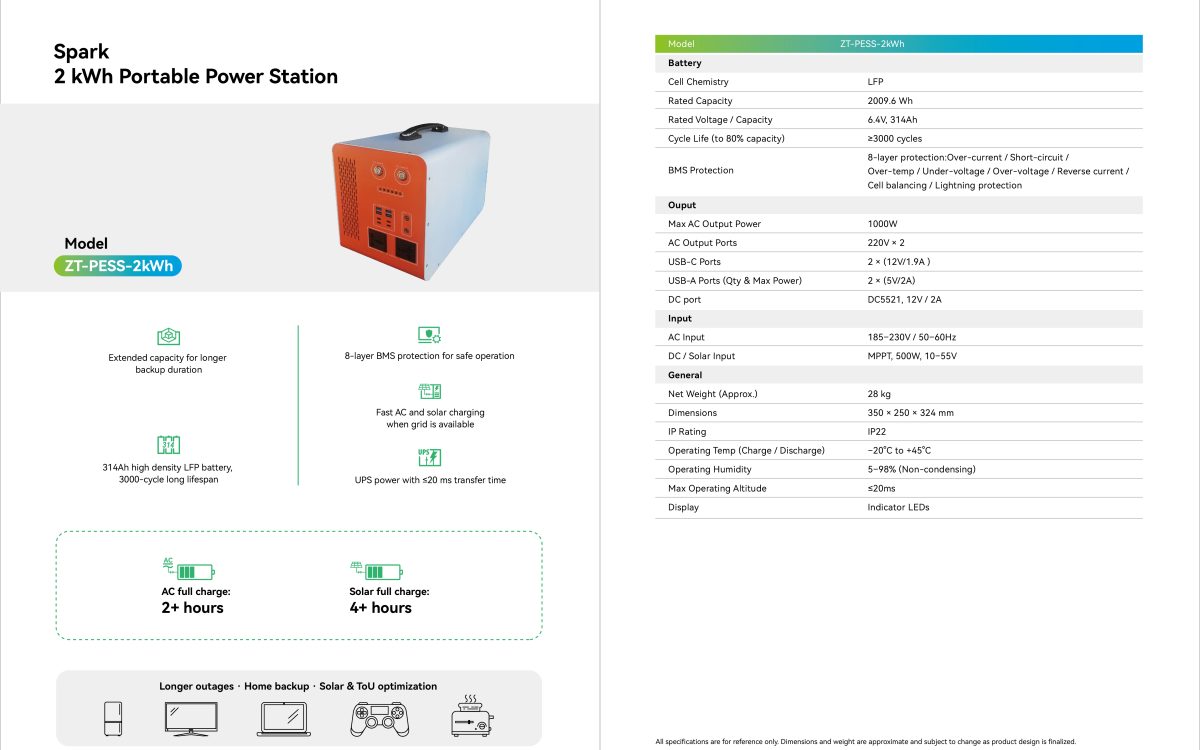1200x750 pixels.
Task: Click the Rated Capacity 2009.6 Wh value
Action: pos(890,101)
